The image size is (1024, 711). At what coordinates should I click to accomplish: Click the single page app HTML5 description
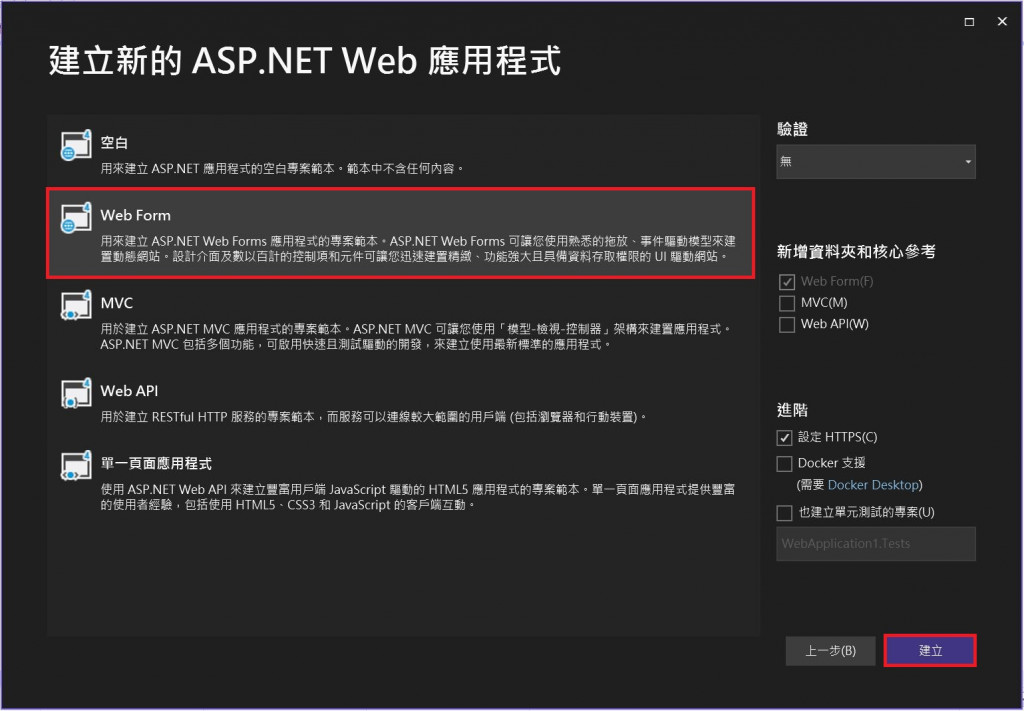[418, 497]
